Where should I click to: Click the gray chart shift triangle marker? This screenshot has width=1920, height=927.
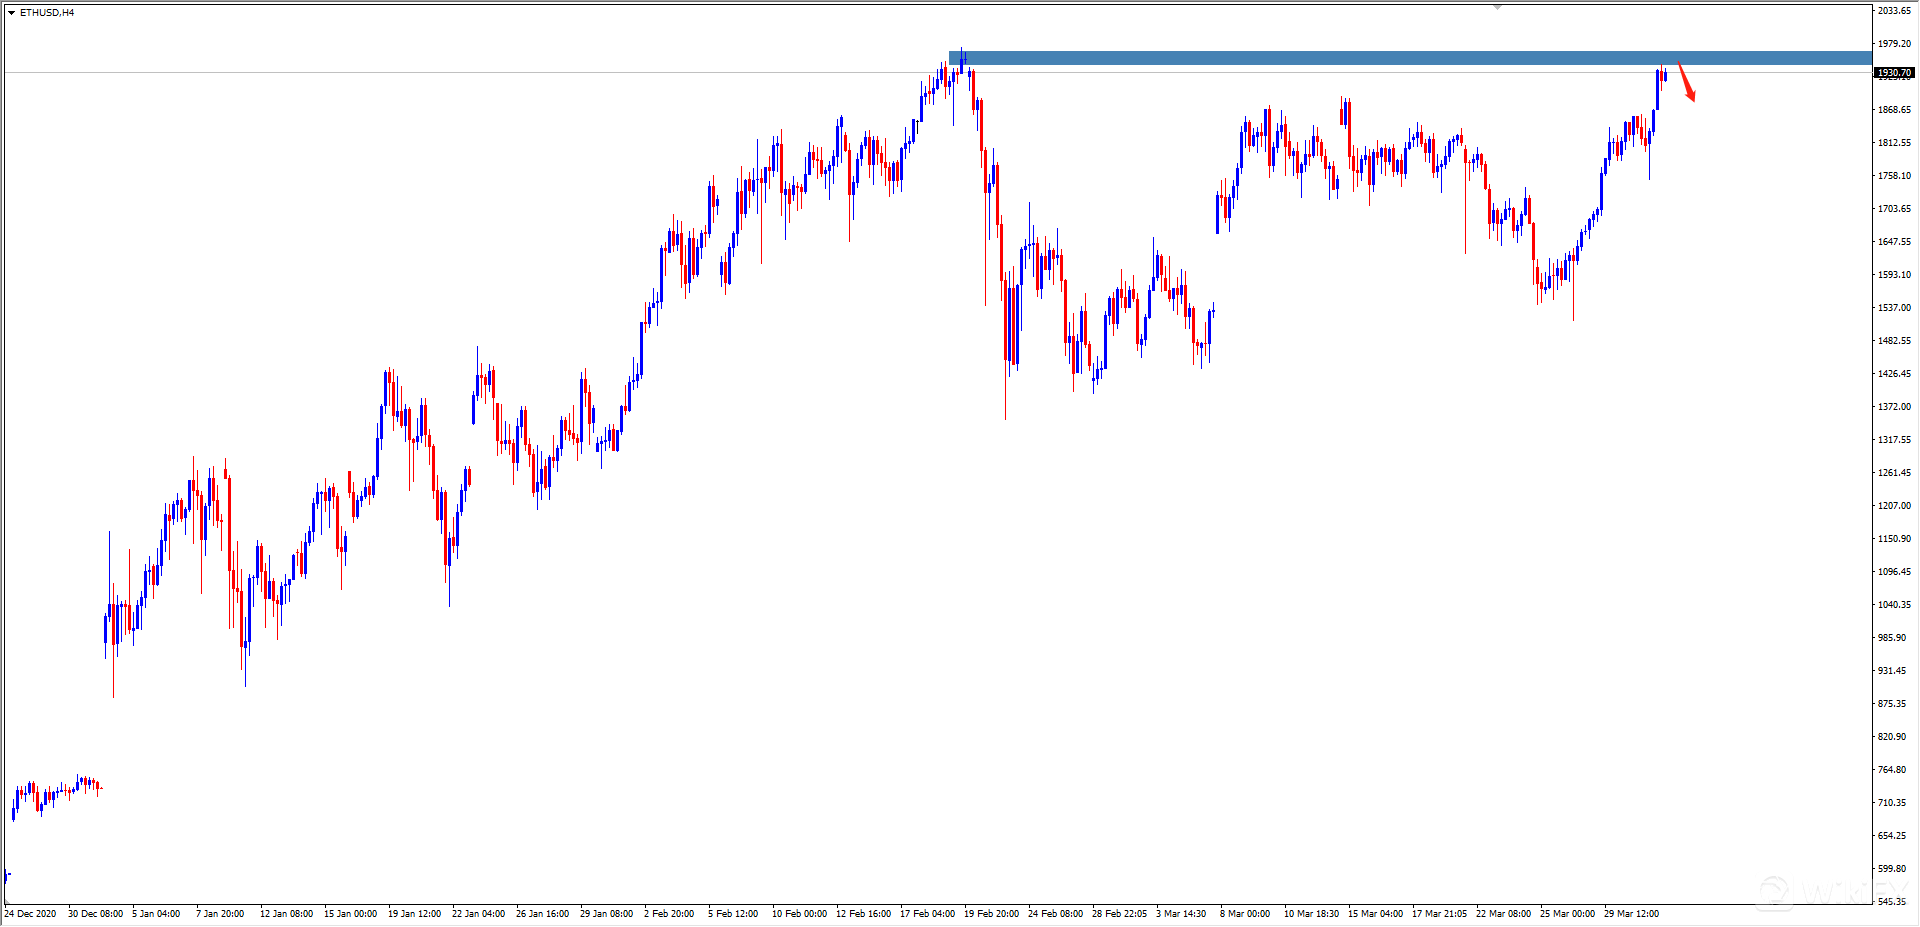click(1497, 7)
